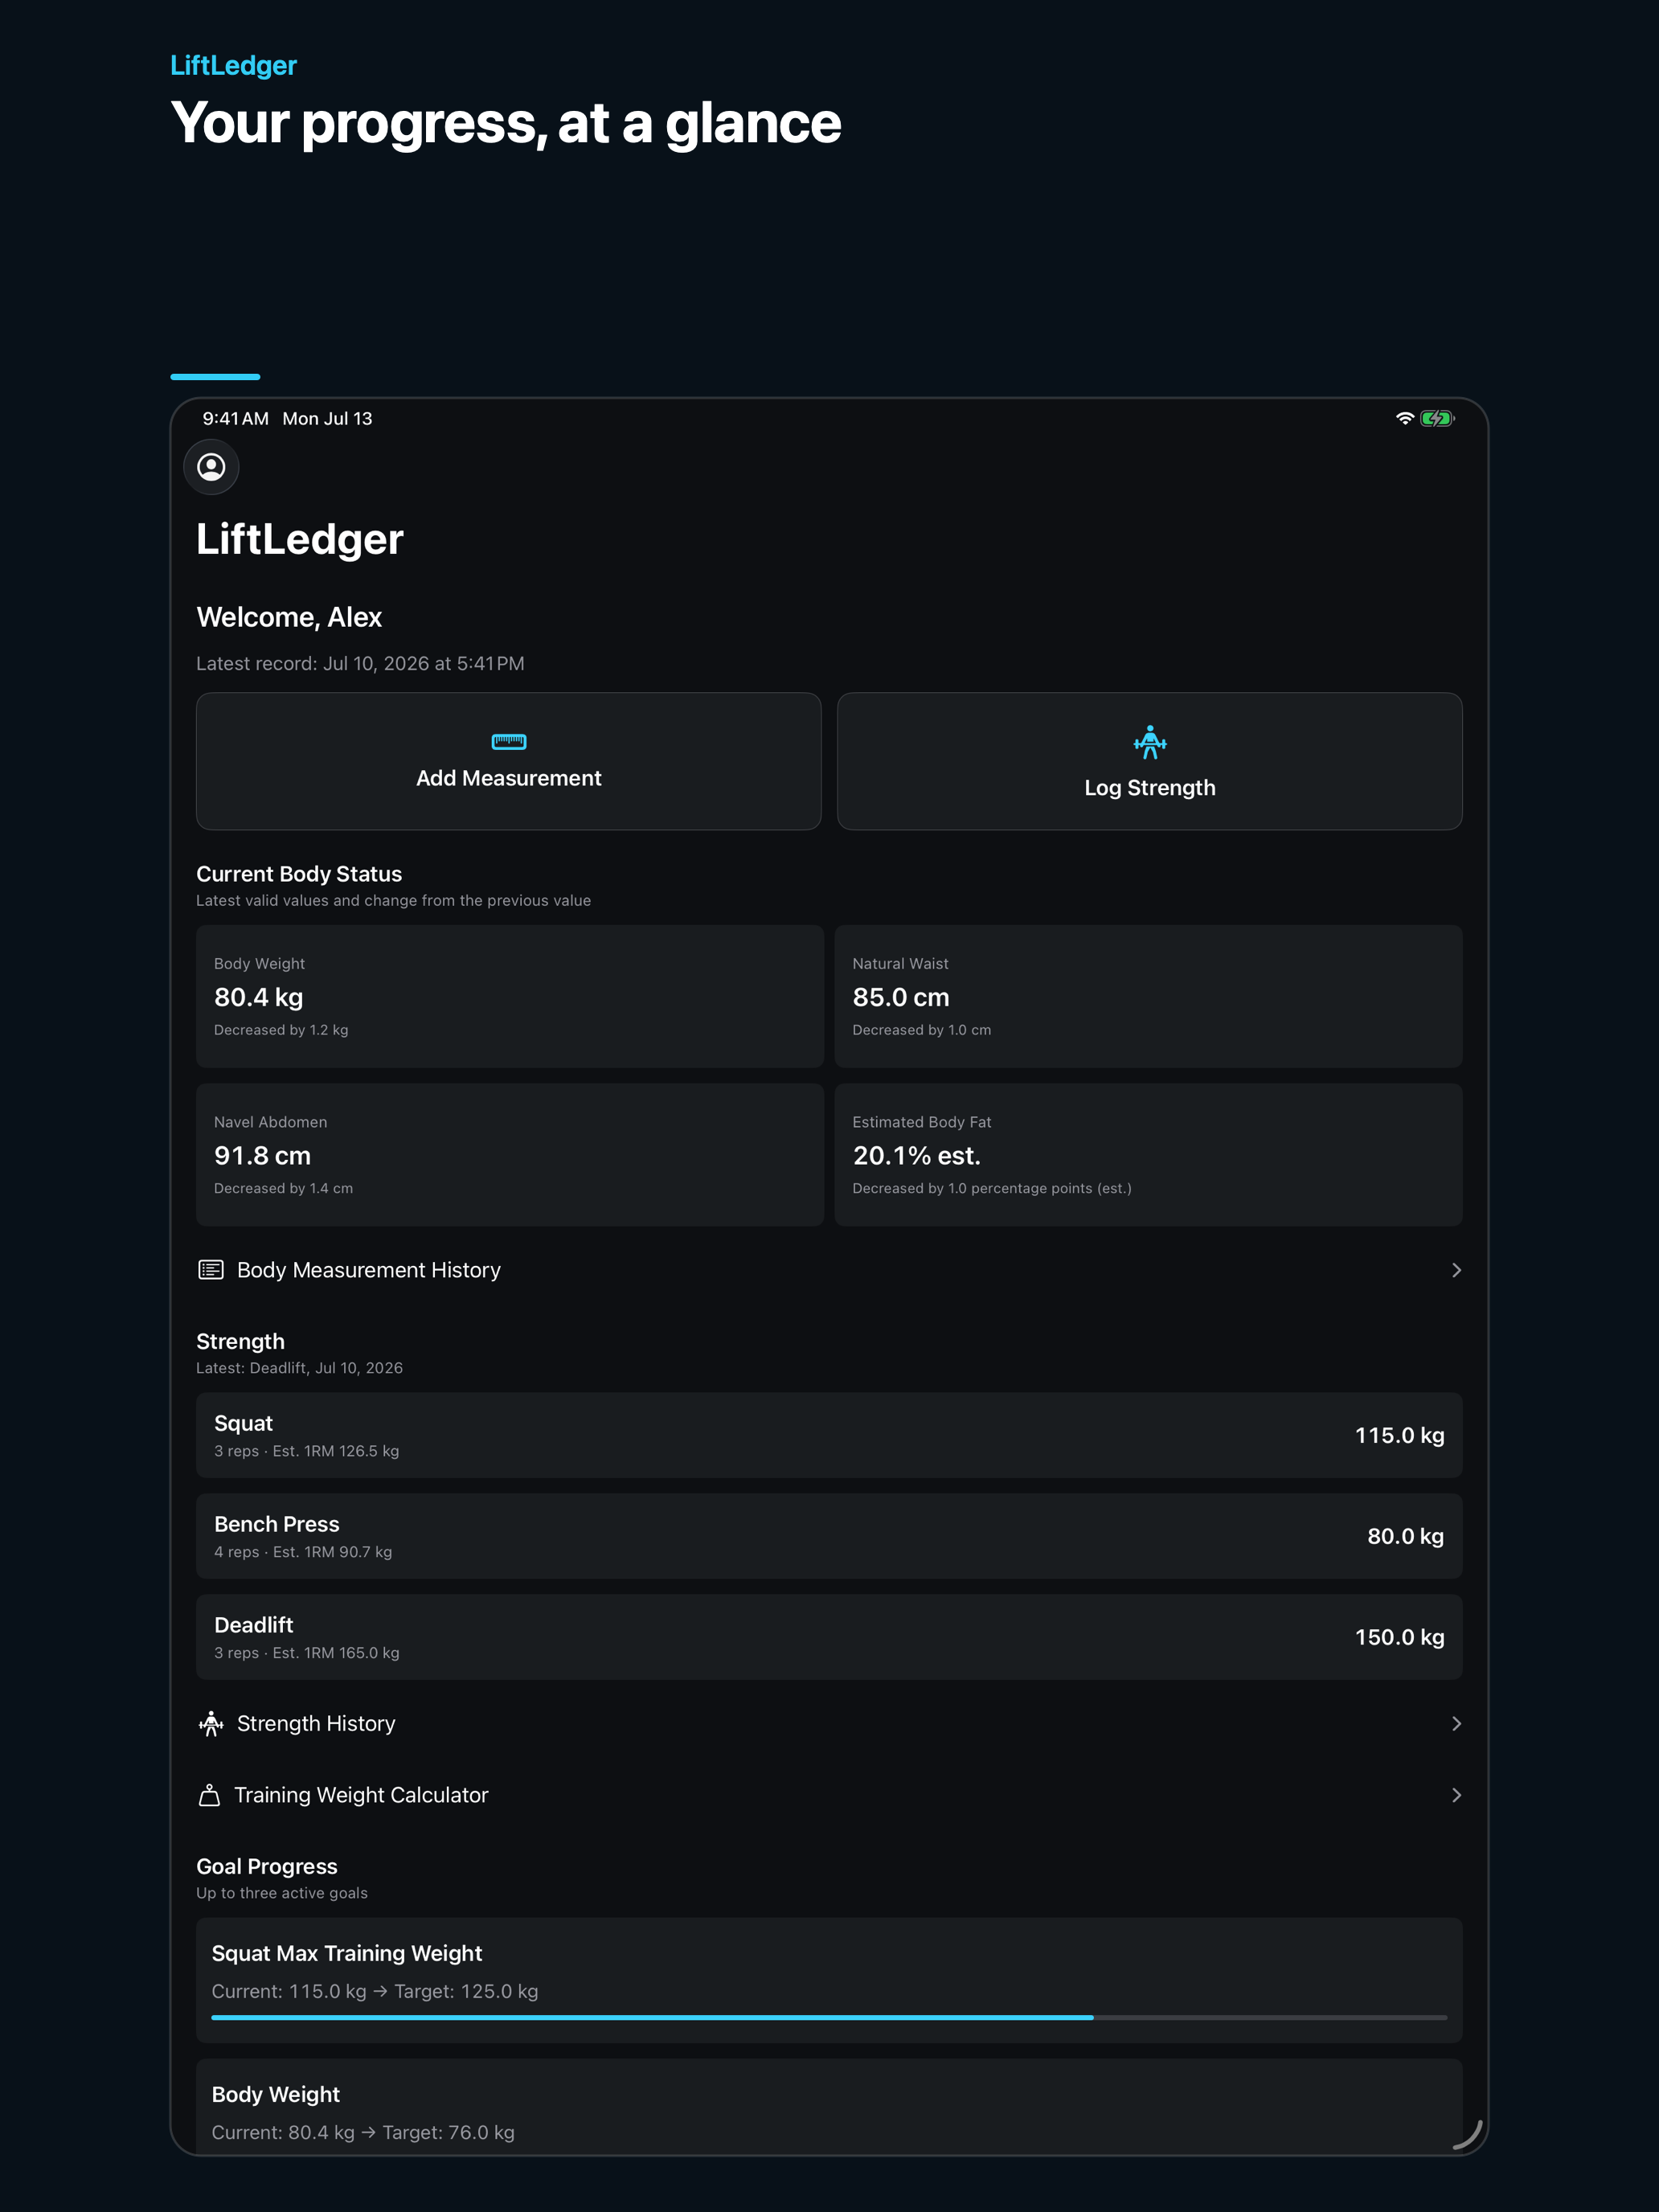
Task: Click the weightlifter icon on Log Strength
Action: point(1150,742)
